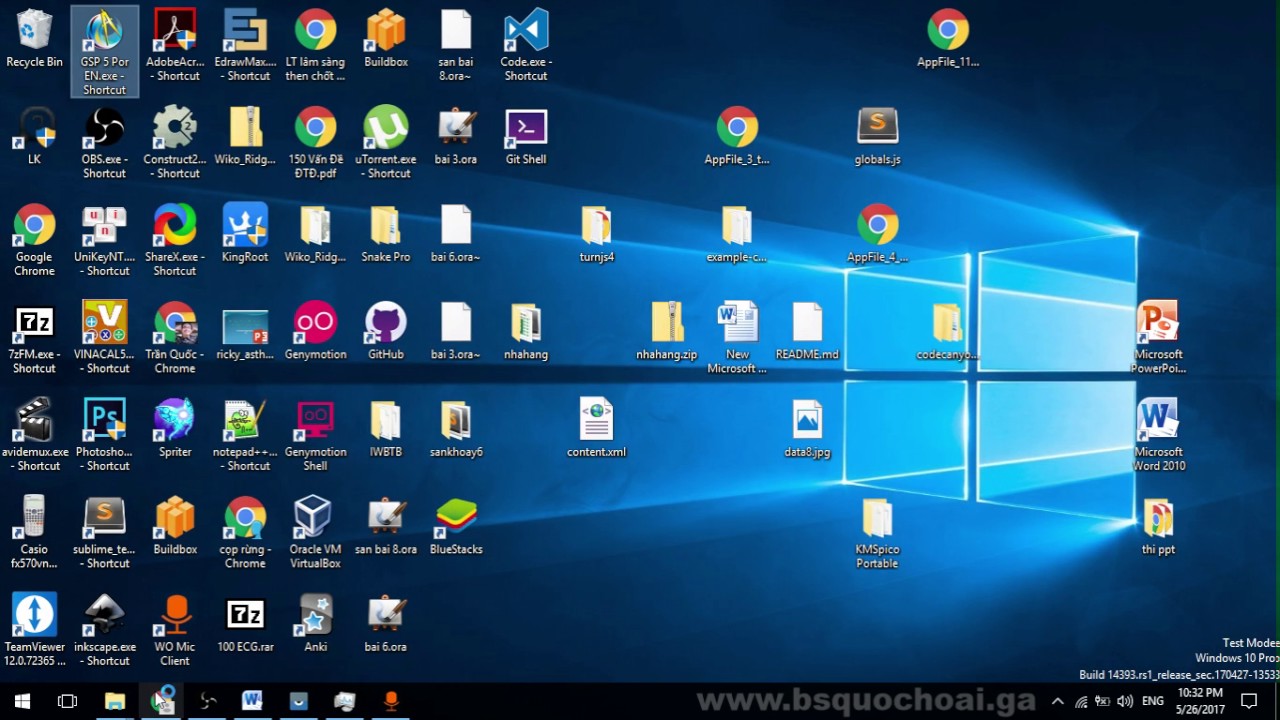The width and height of the screenshot is (1280, 720).
Task: Select the sankhoay6 folder
Action: (456, 428)
